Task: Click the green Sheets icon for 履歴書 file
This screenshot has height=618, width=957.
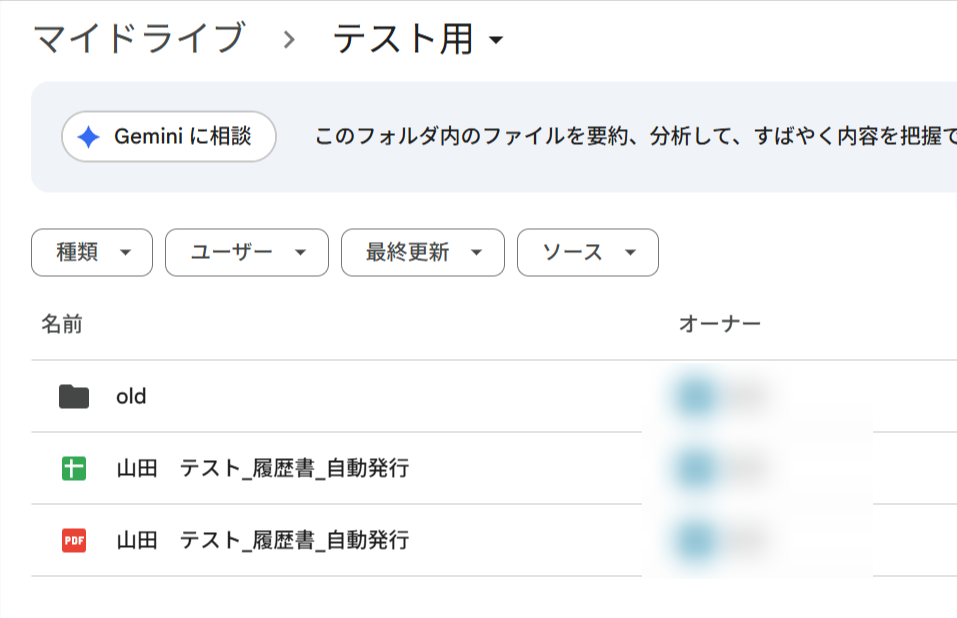Action: pos(74,469)
